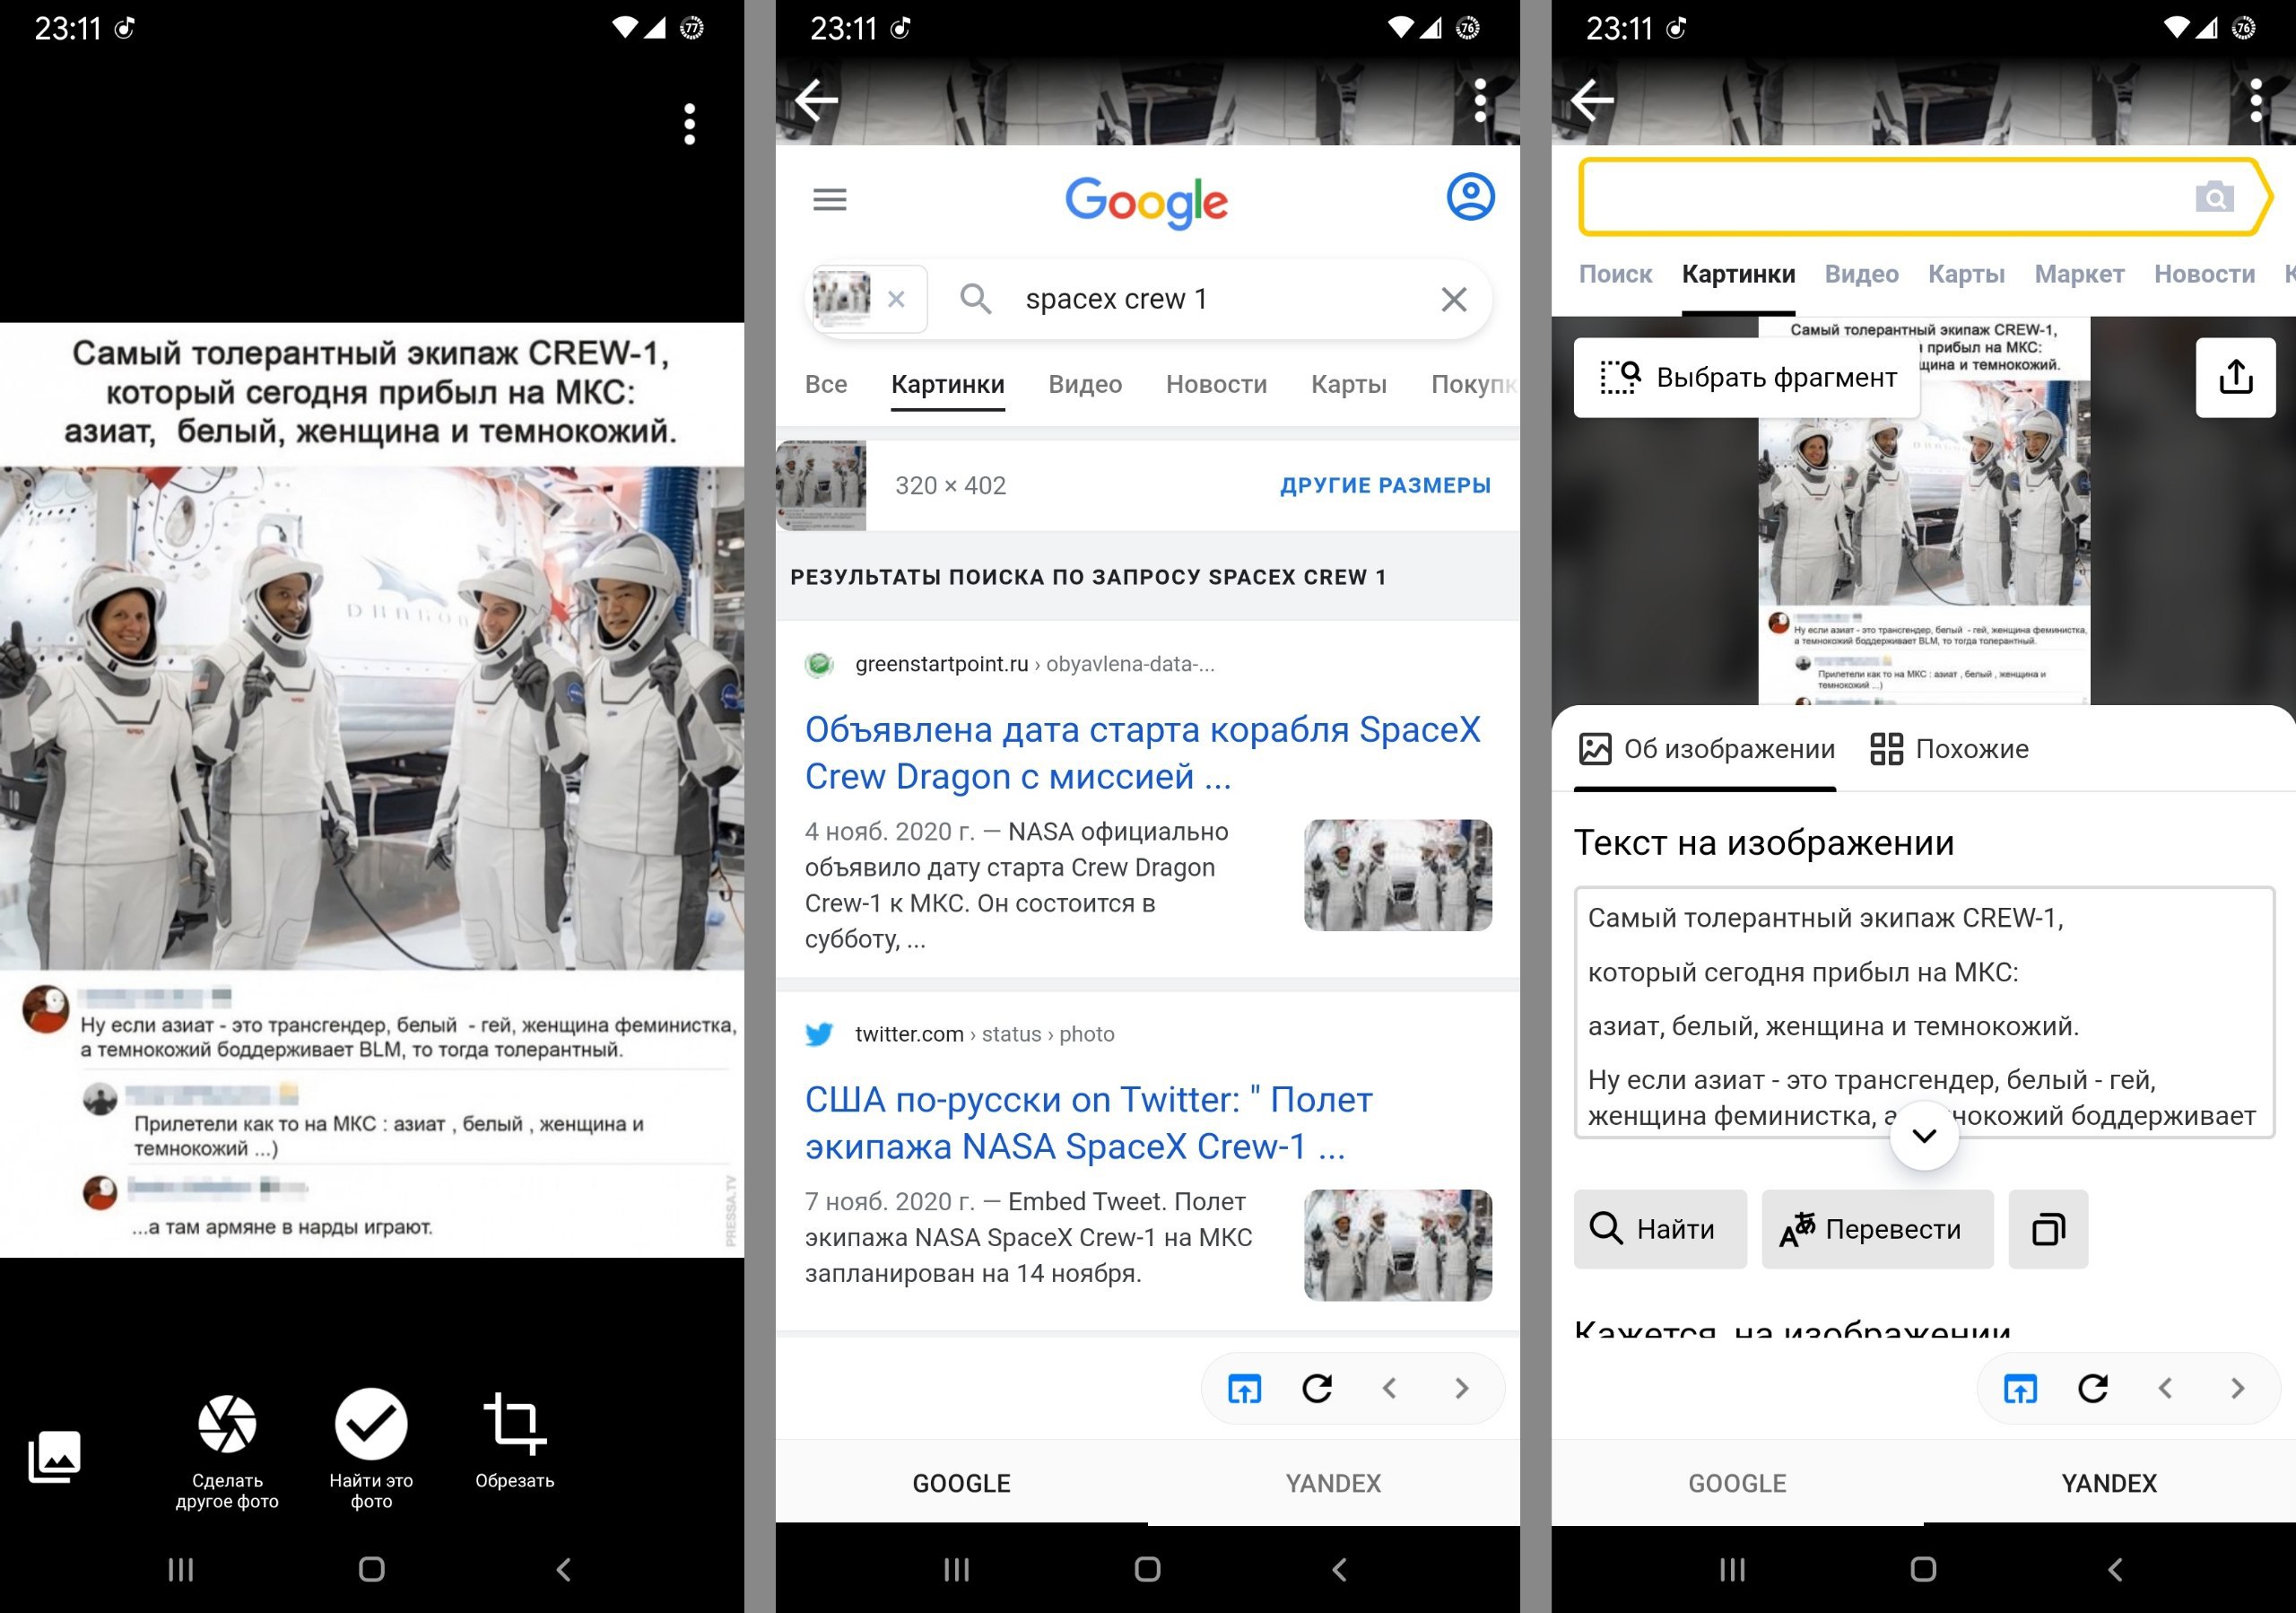
Task: Expand recognized text with chevron down
Action: click(x=1923, y=1135)
